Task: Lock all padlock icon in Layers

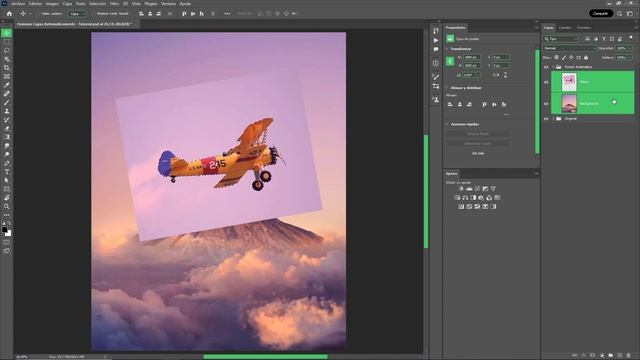Action: coord(586,58)
